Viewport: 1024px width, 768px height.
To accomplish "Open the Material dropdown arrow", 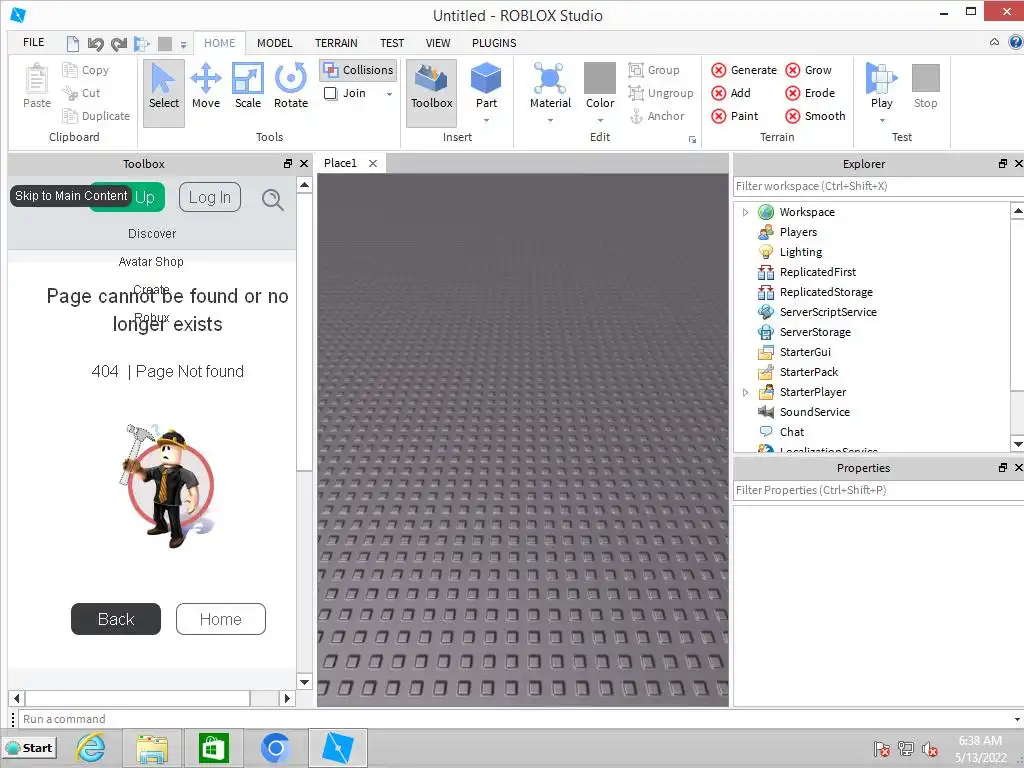I will [550, 120].
